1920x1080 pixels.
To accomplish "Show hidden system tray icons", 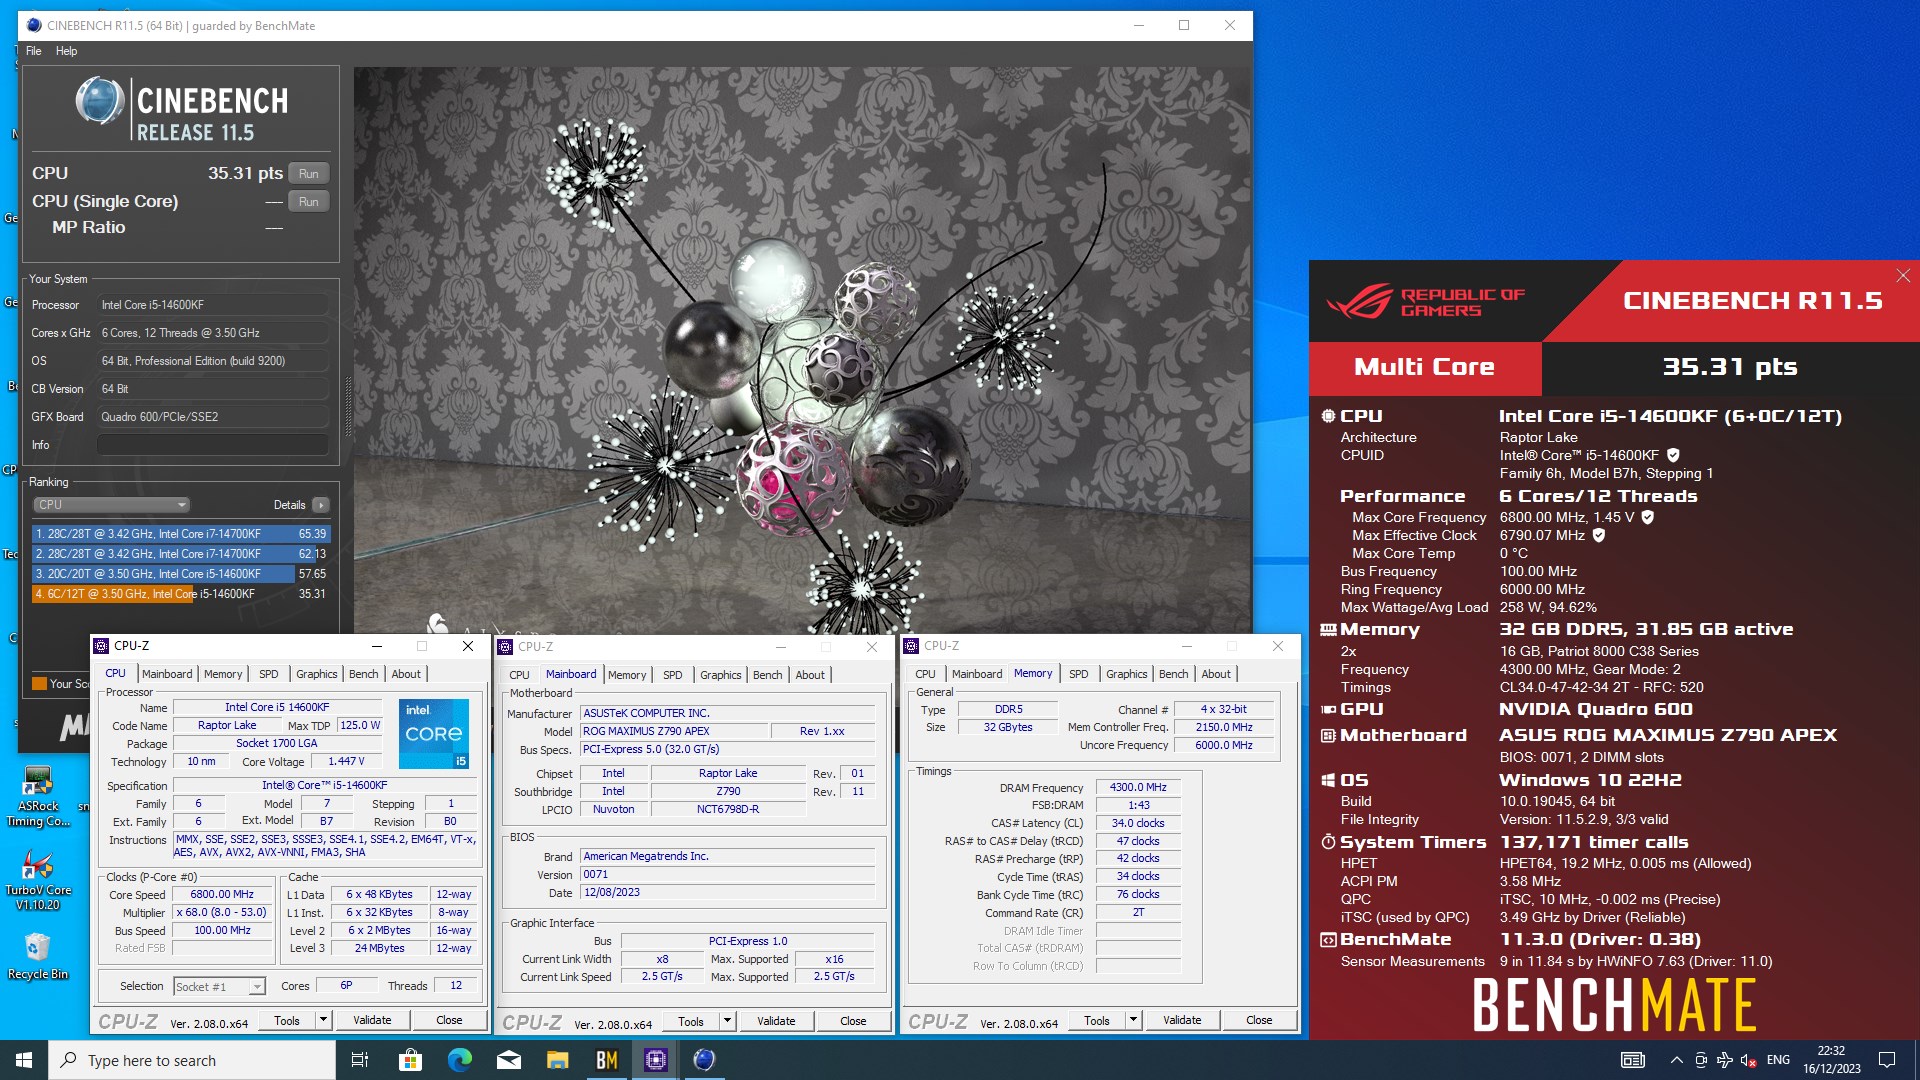I will pyautogui.click(x=1676, y=1060).
